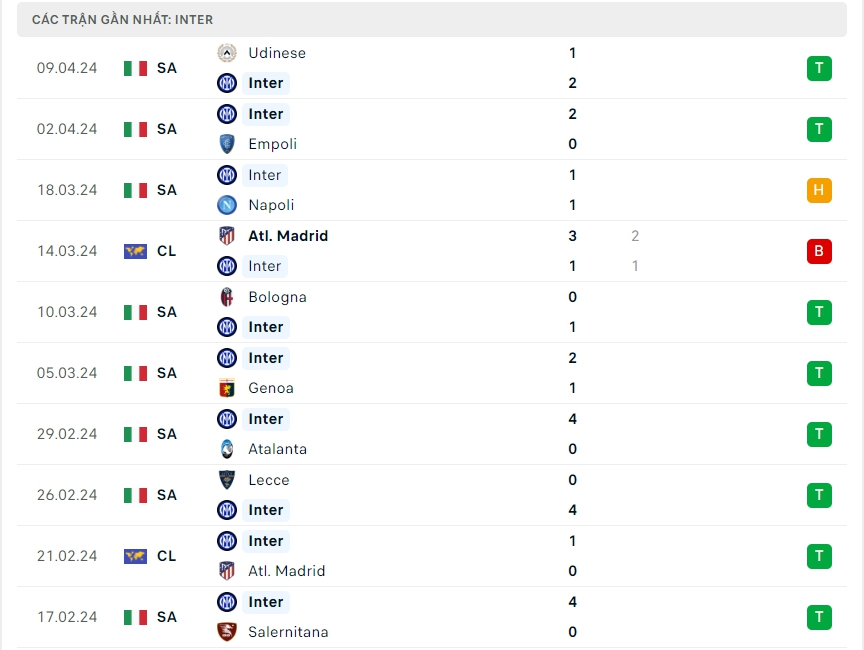
Task: Open the Salernitana team link
Action: click(288, 632)
